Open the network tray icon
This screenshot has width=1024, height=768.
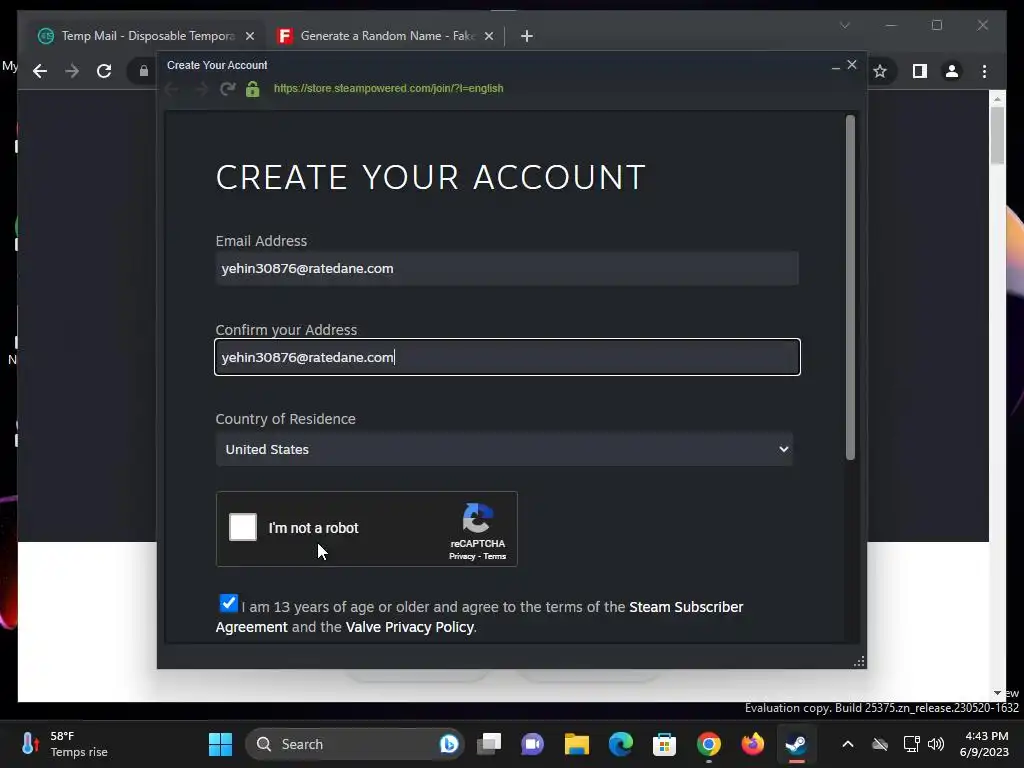[911, 744]
